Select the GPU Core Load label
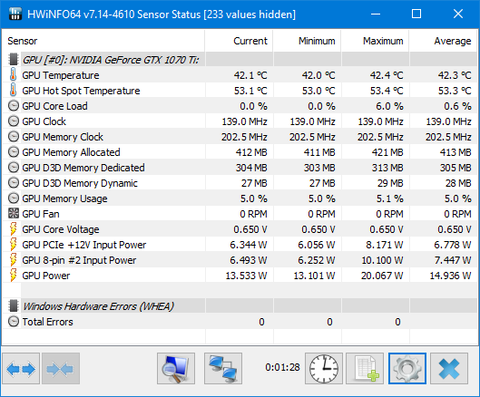The image size is (480, 397). coord(55,106)
